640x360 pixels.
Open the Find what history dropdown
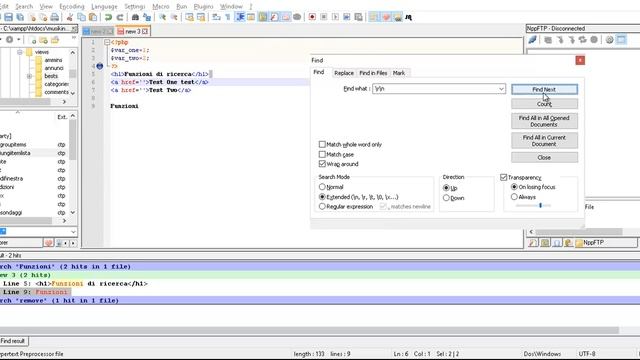click(501, 89)
